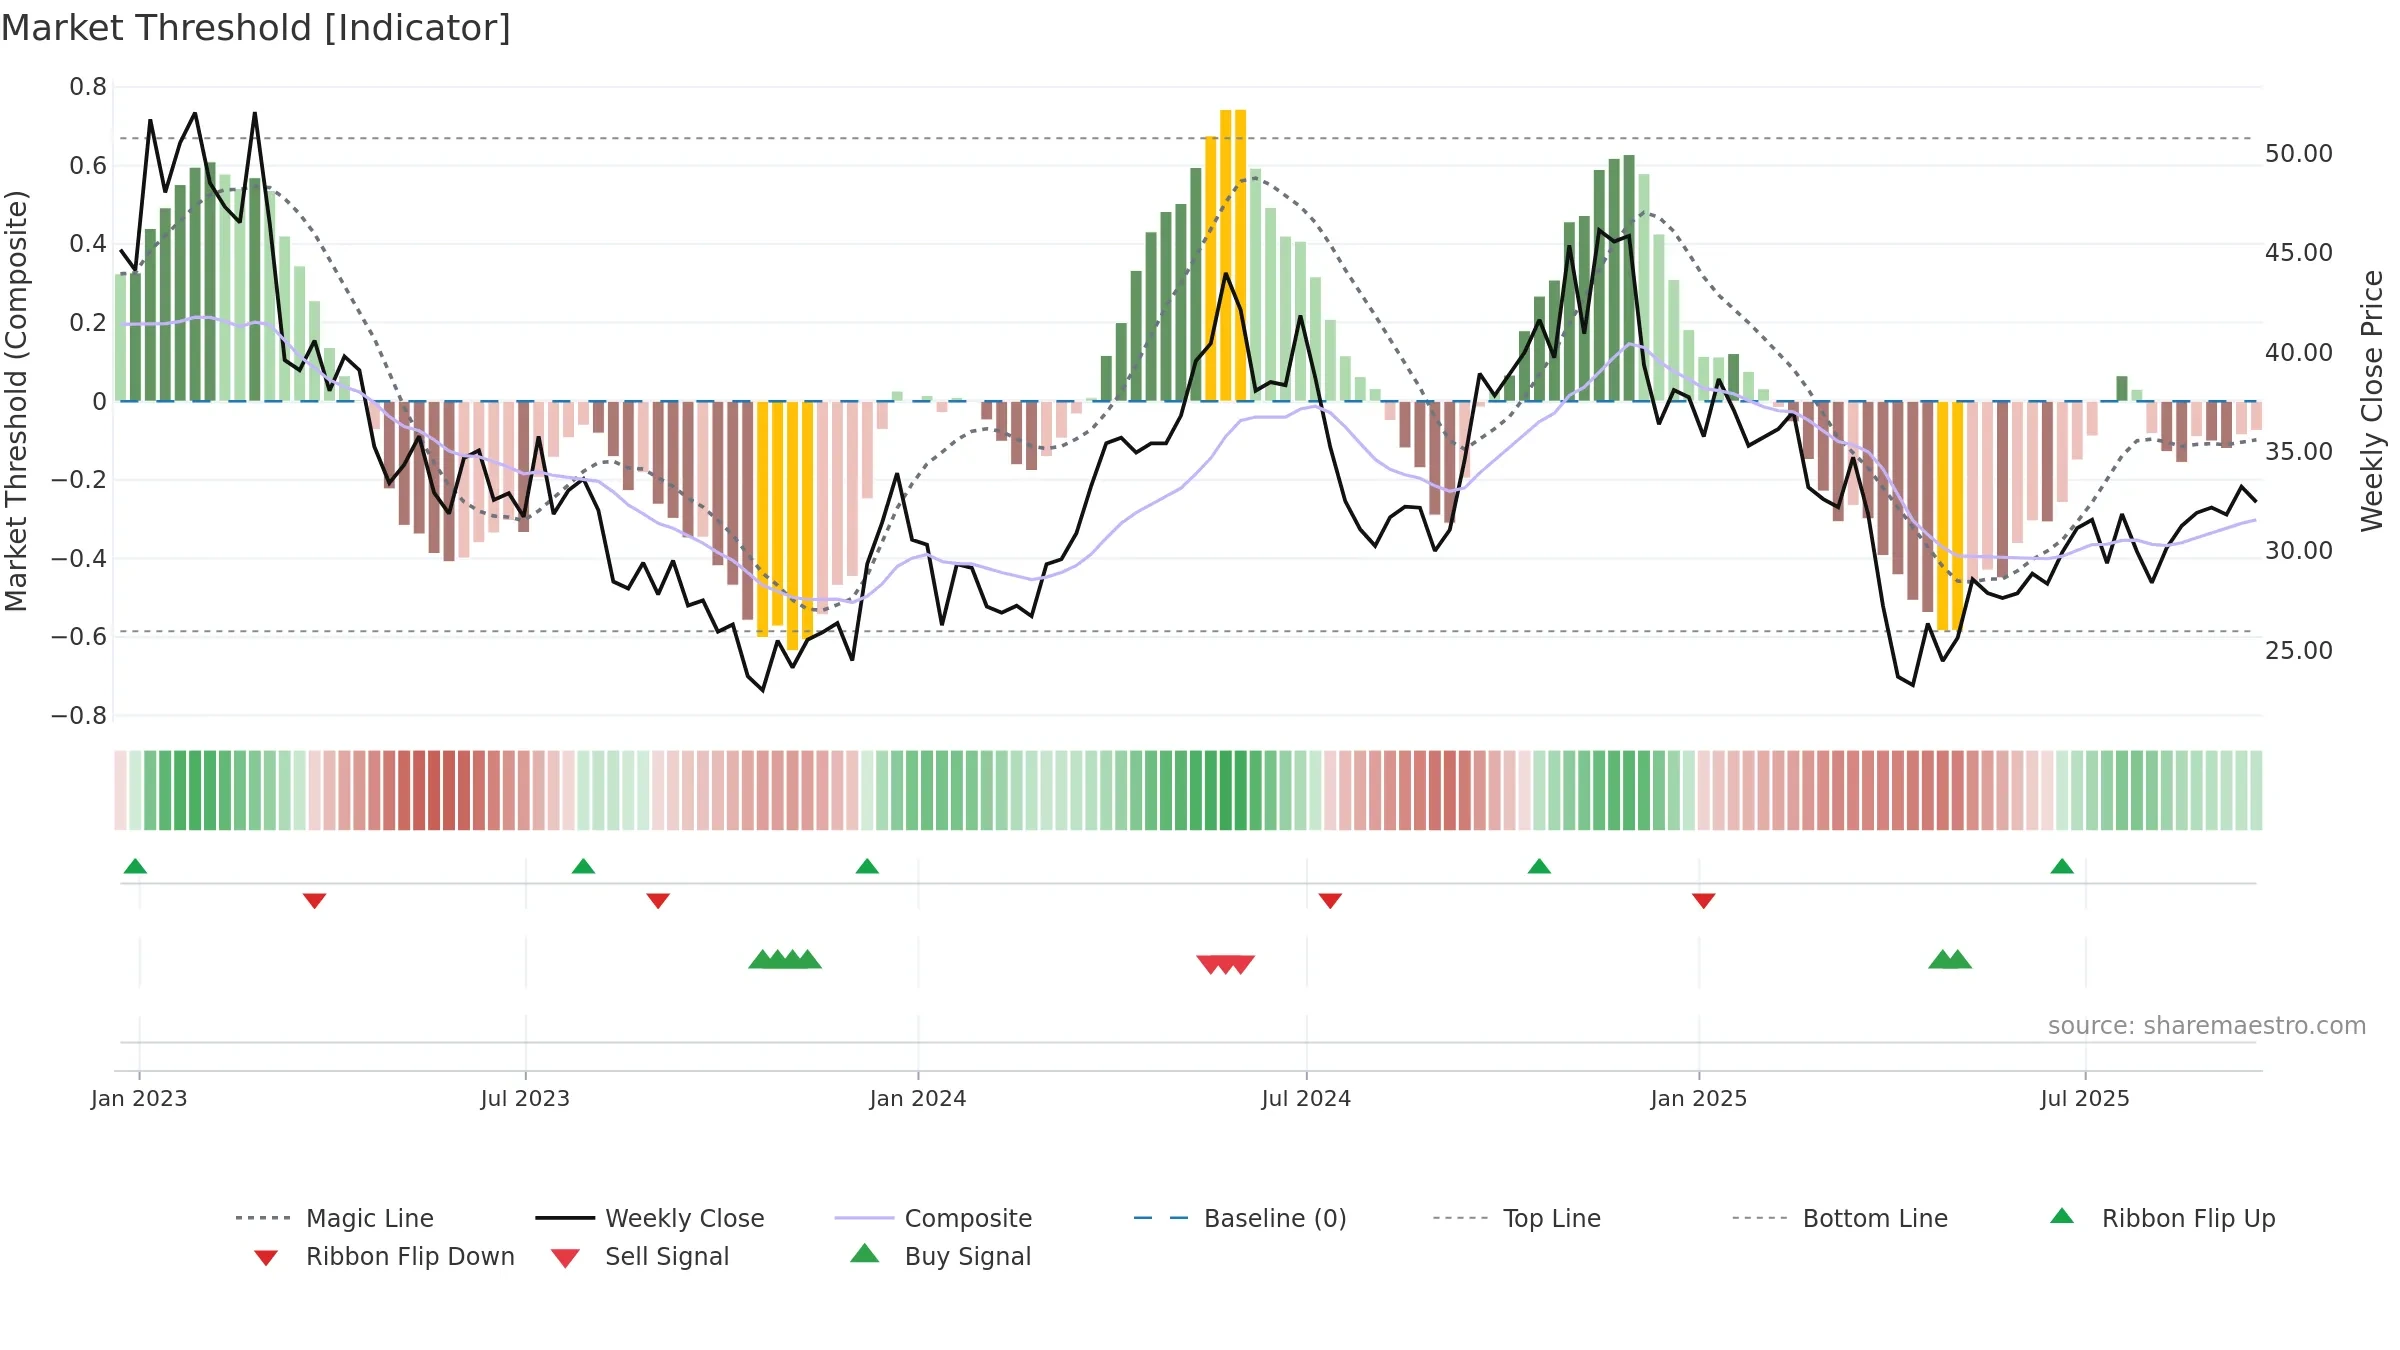Click the 0.4 left axis tick label
This screenshot has height=1350, width=2400.
[88, 244]
